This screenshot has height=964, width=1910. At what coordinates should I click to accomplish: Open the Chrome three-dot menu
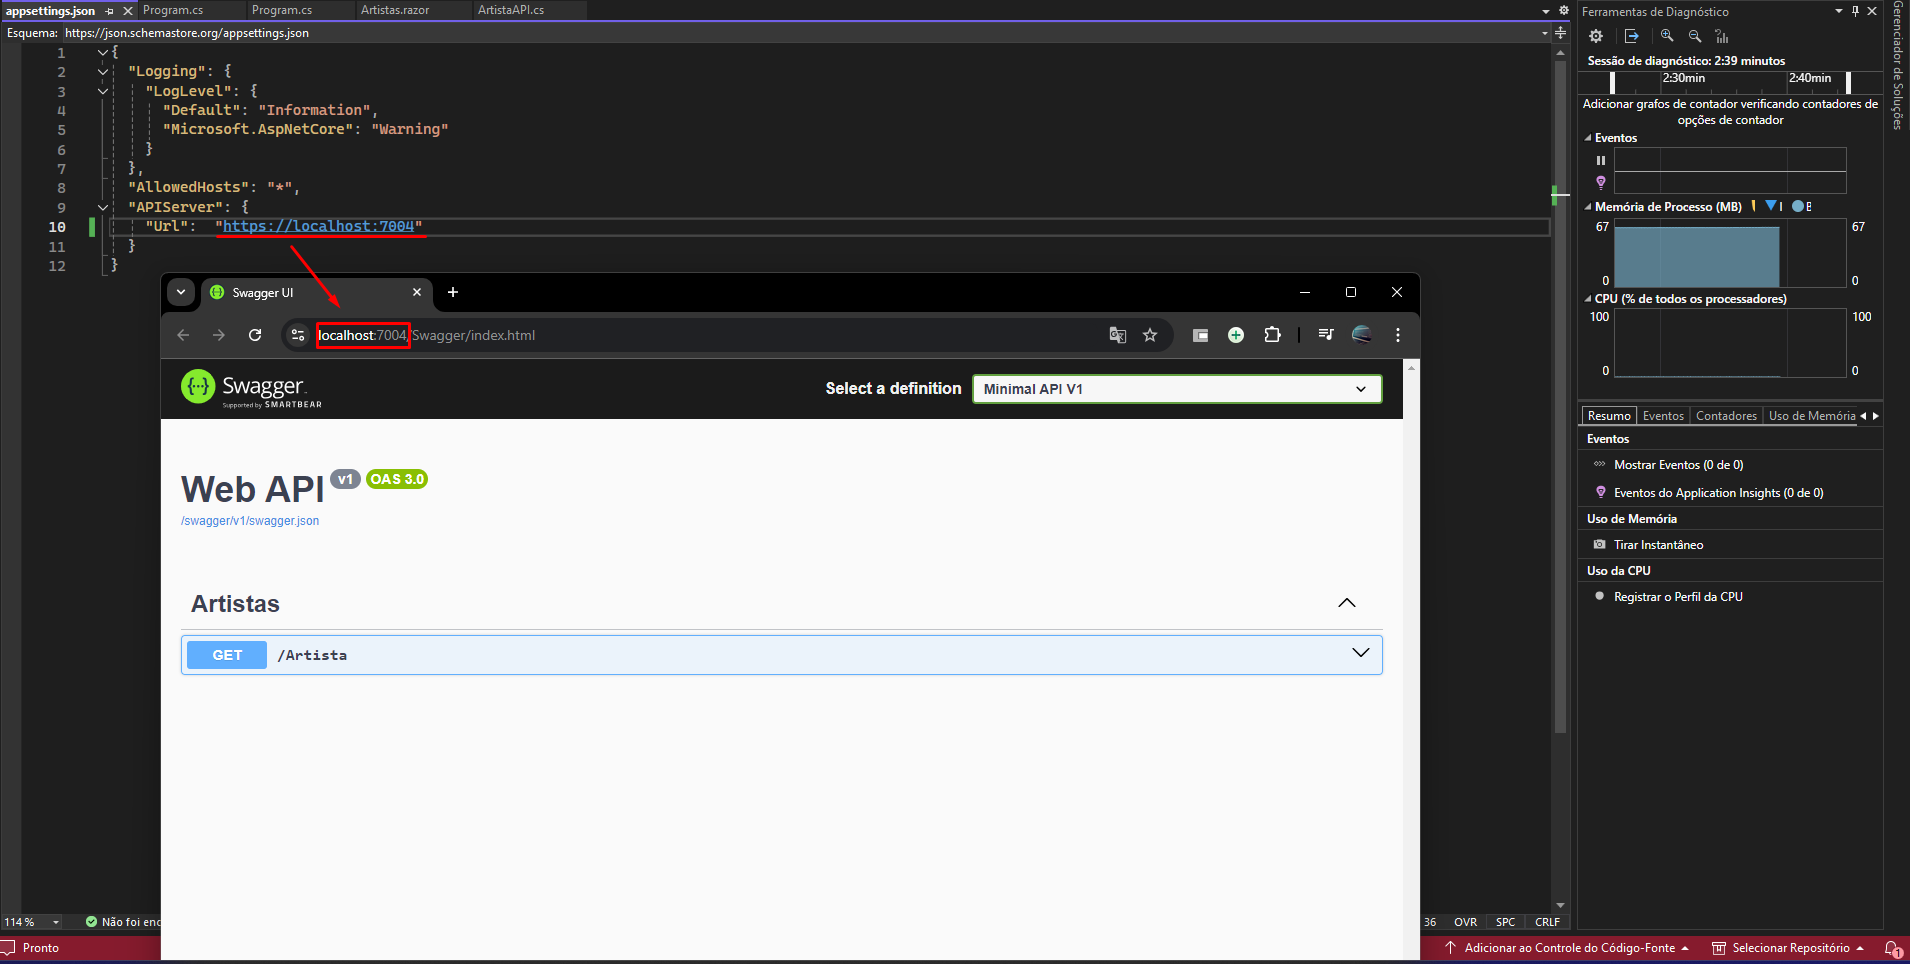click(1398, 335)
